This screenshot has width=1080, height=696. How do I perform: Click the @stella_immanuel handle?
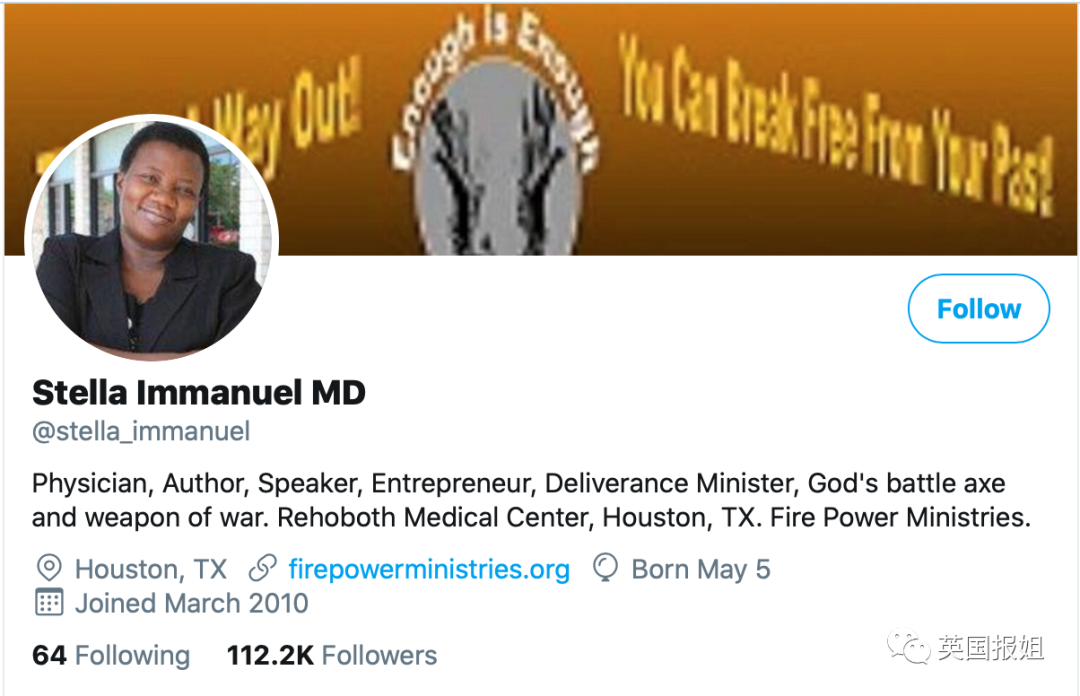pos(141,431)
